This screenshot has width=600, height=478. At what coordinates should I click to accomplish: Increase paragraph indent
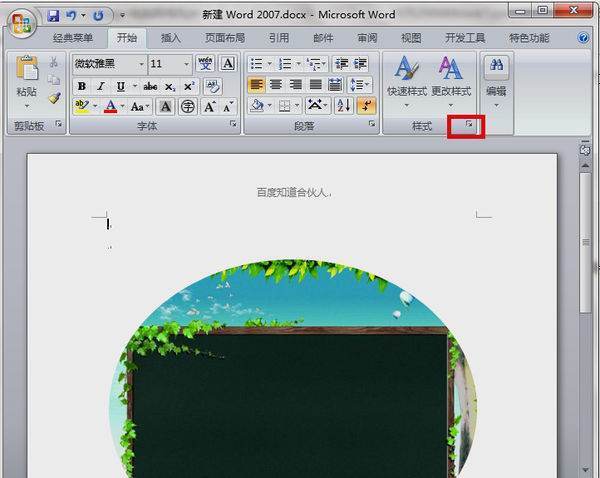(x=360, y=64)
